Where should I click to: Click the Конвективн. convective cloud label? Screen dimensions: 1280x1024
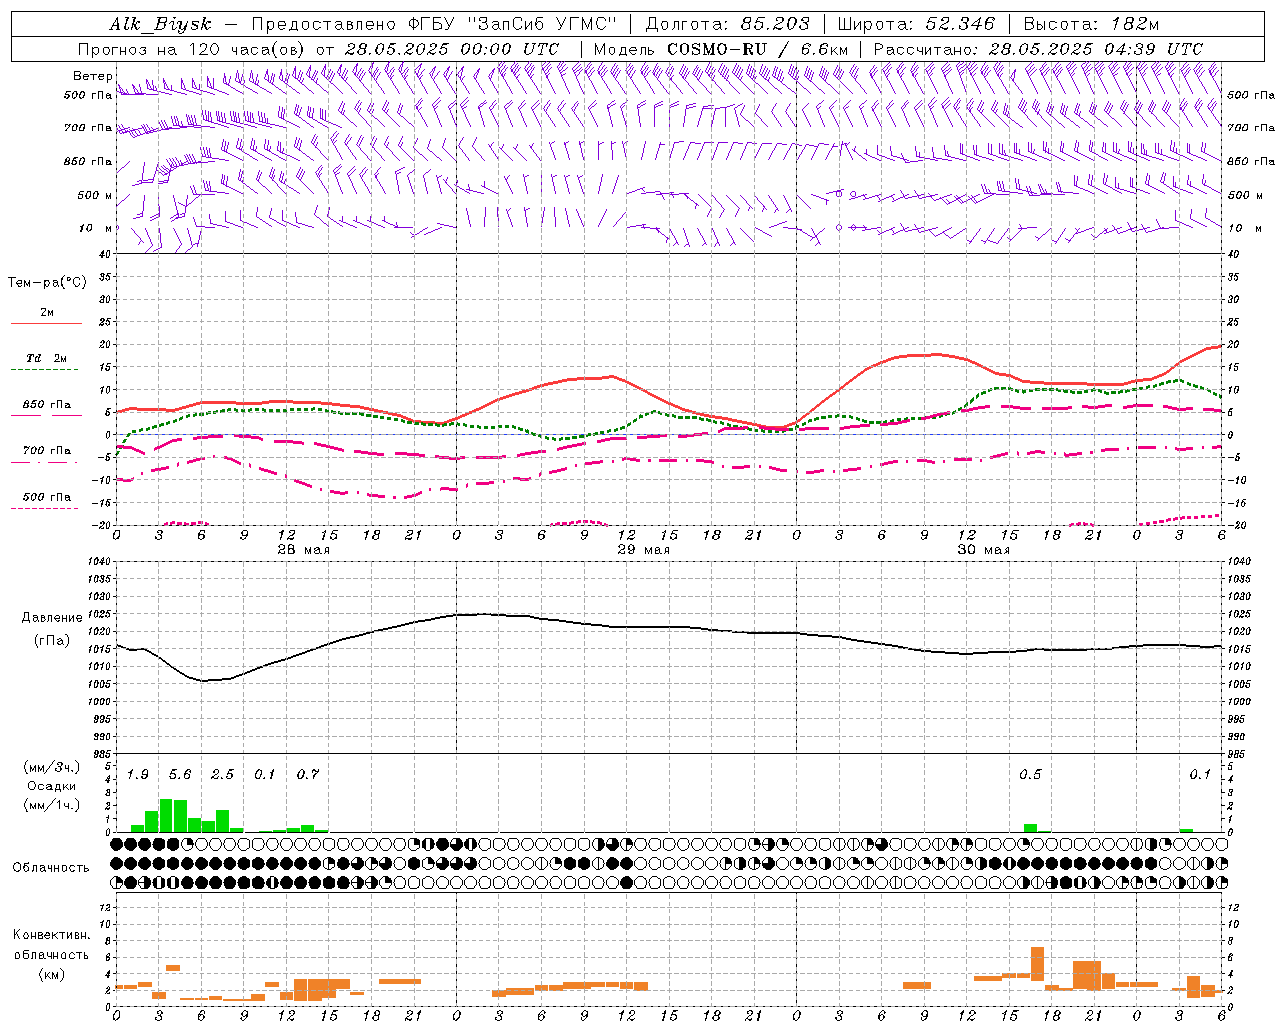point(51,935)
